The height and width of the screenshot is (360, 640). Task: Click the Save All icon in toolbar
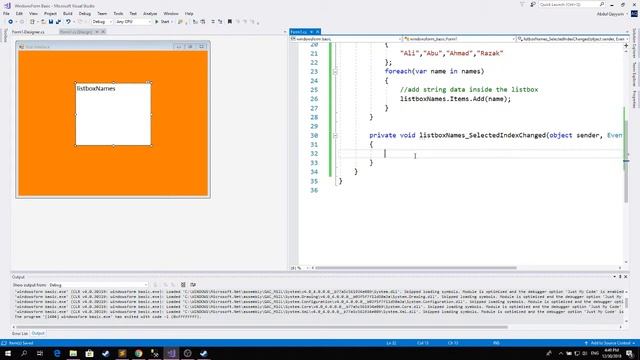(x=58, y=22)
